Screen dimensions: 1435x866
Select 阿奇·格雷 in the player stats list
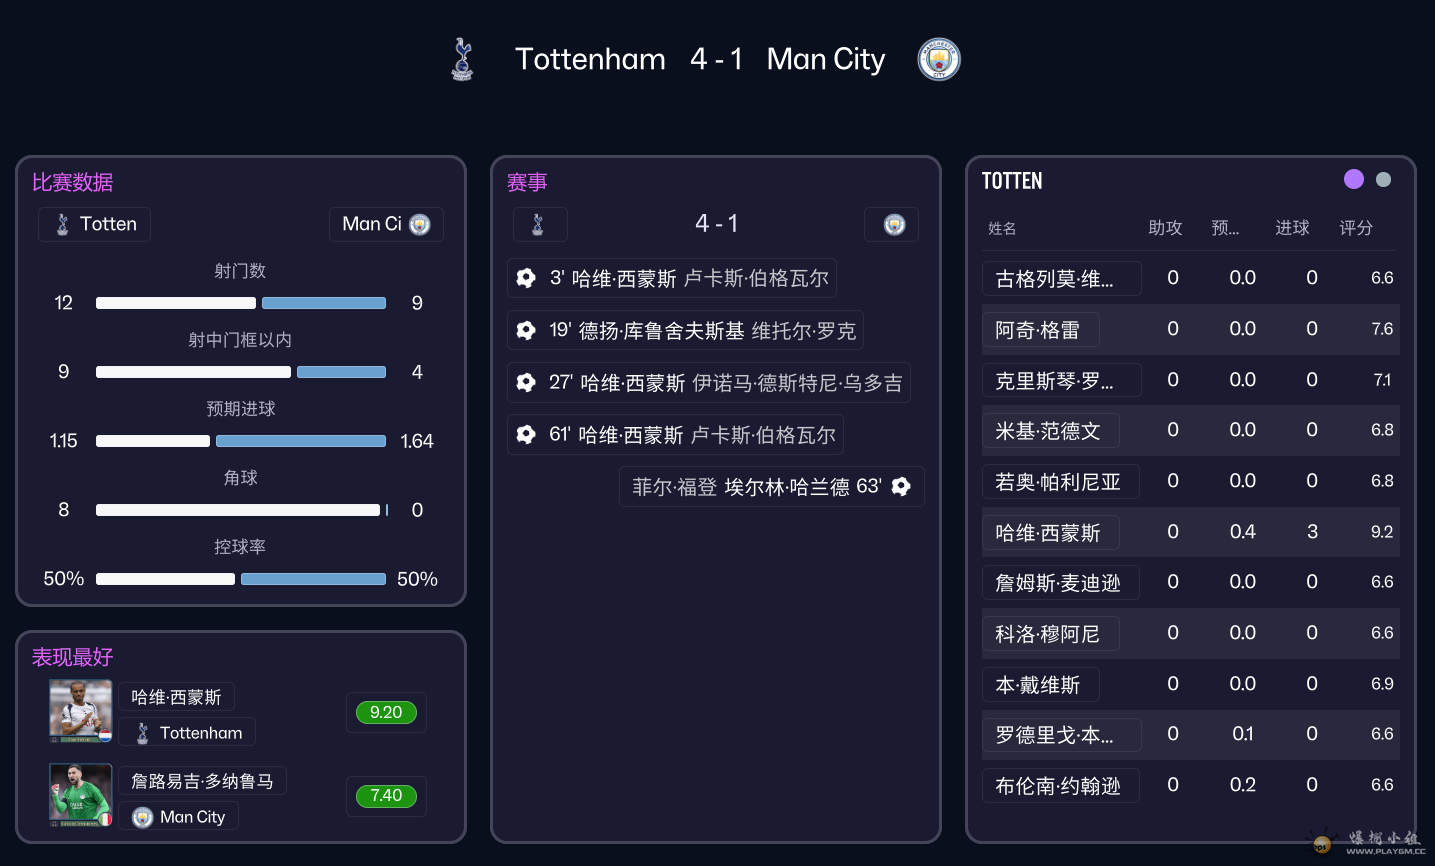coord(1040,328)
